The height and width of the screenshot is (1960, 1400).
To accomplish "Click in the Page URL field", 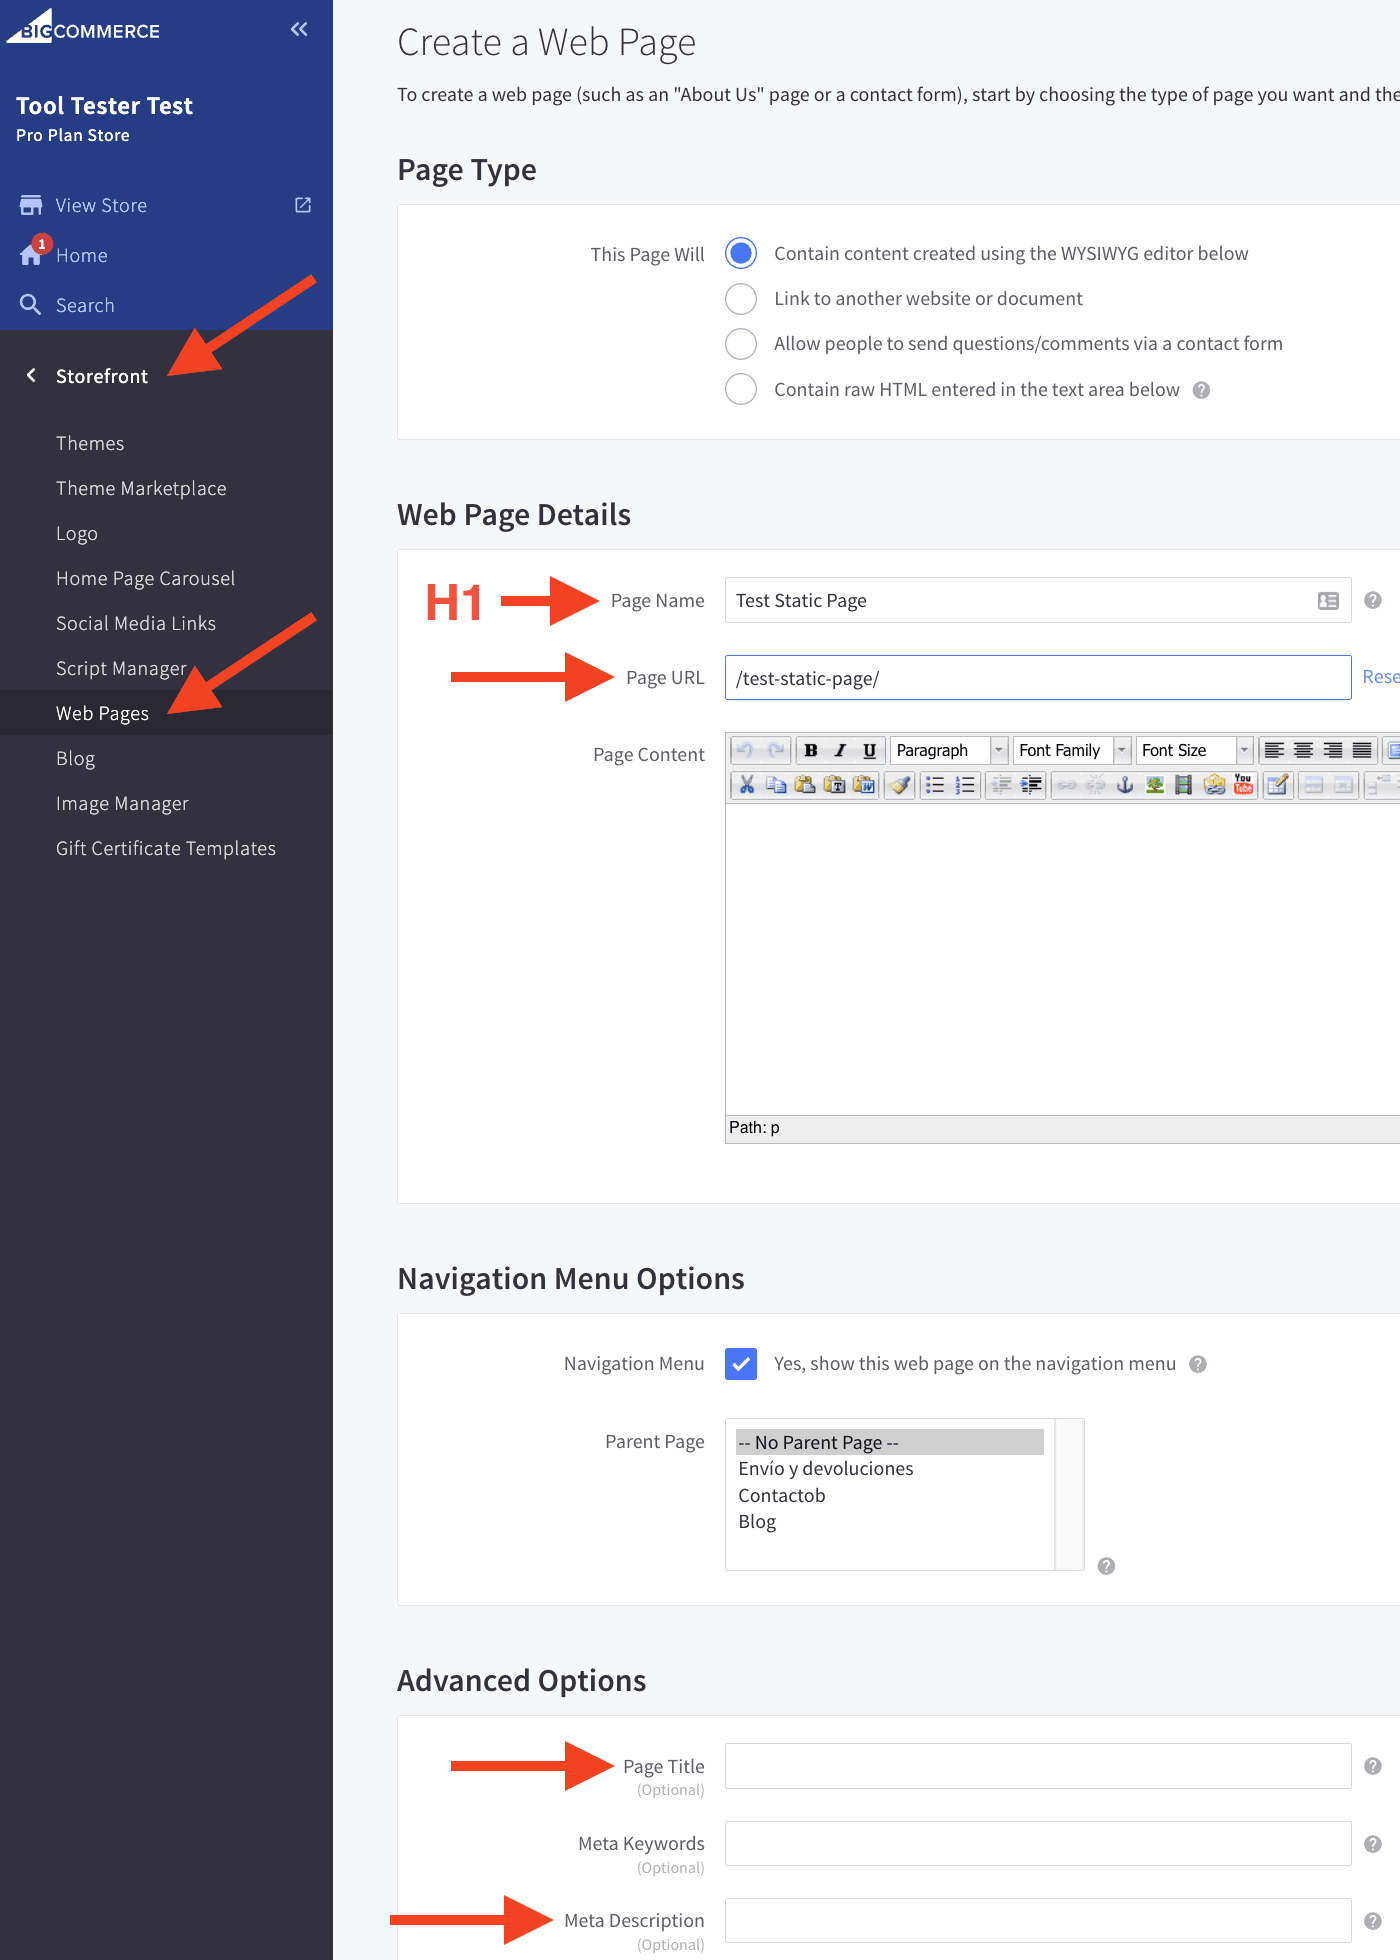I will tap(1038, 678).
